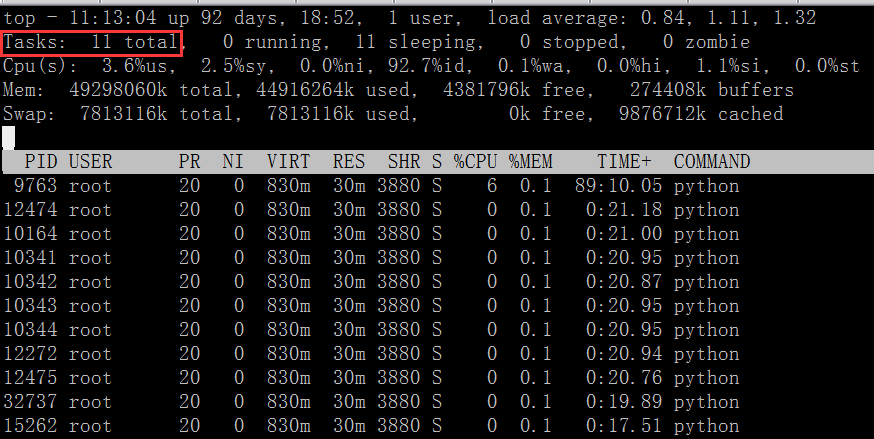Select PID 15262 in the process list
The image size is (874, 439).
tap(30, 426)
